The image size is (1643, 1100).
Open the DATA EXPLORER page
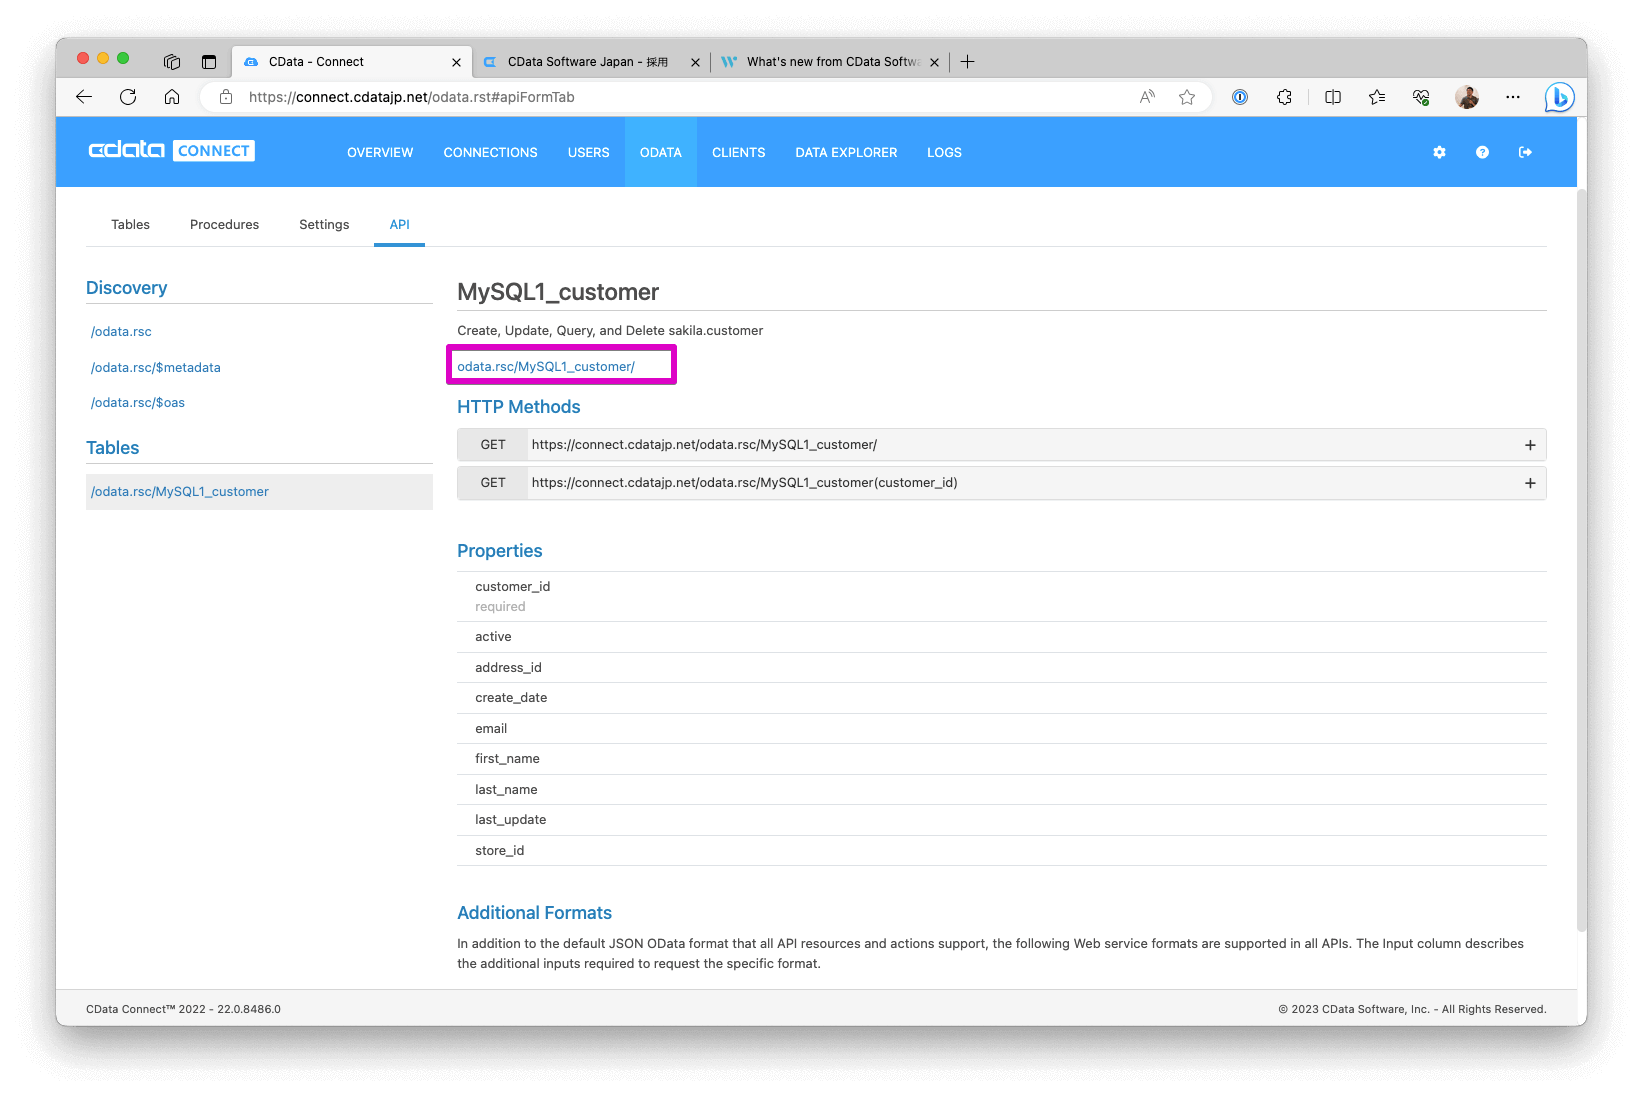[x=846, y=152]
